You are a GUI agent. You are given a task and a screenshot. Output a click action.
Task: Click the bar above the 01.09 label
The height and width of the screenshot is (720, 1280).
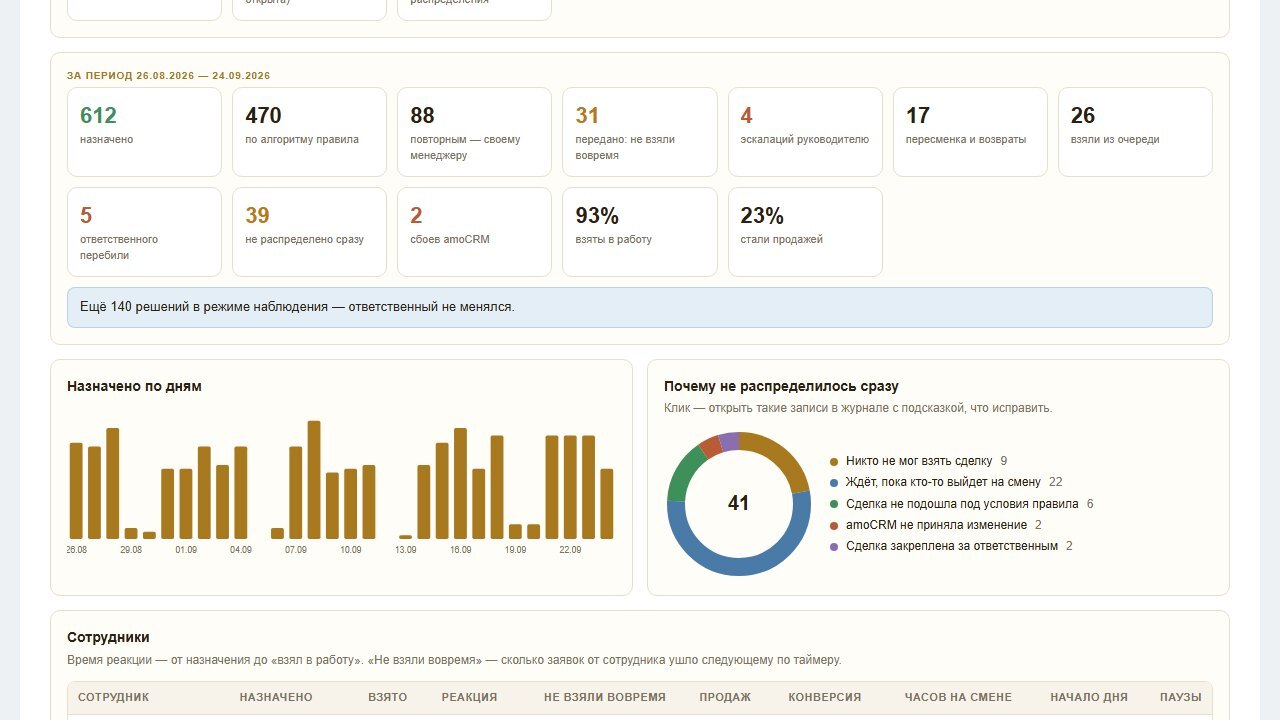click(186, 504)
